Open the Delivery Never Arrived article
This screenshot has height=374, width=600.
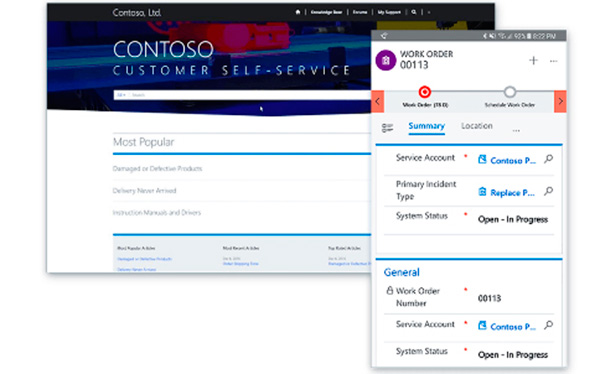(144, 191)
